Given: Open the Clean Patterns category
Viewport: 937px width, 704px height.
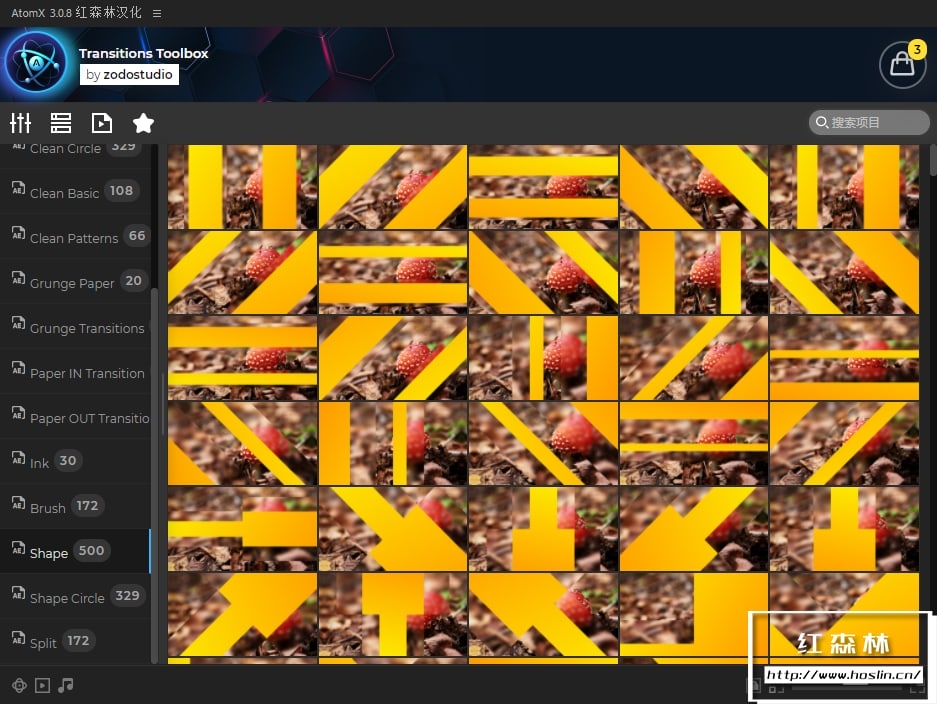Looking at the screenshot, I should click(75, 237).
